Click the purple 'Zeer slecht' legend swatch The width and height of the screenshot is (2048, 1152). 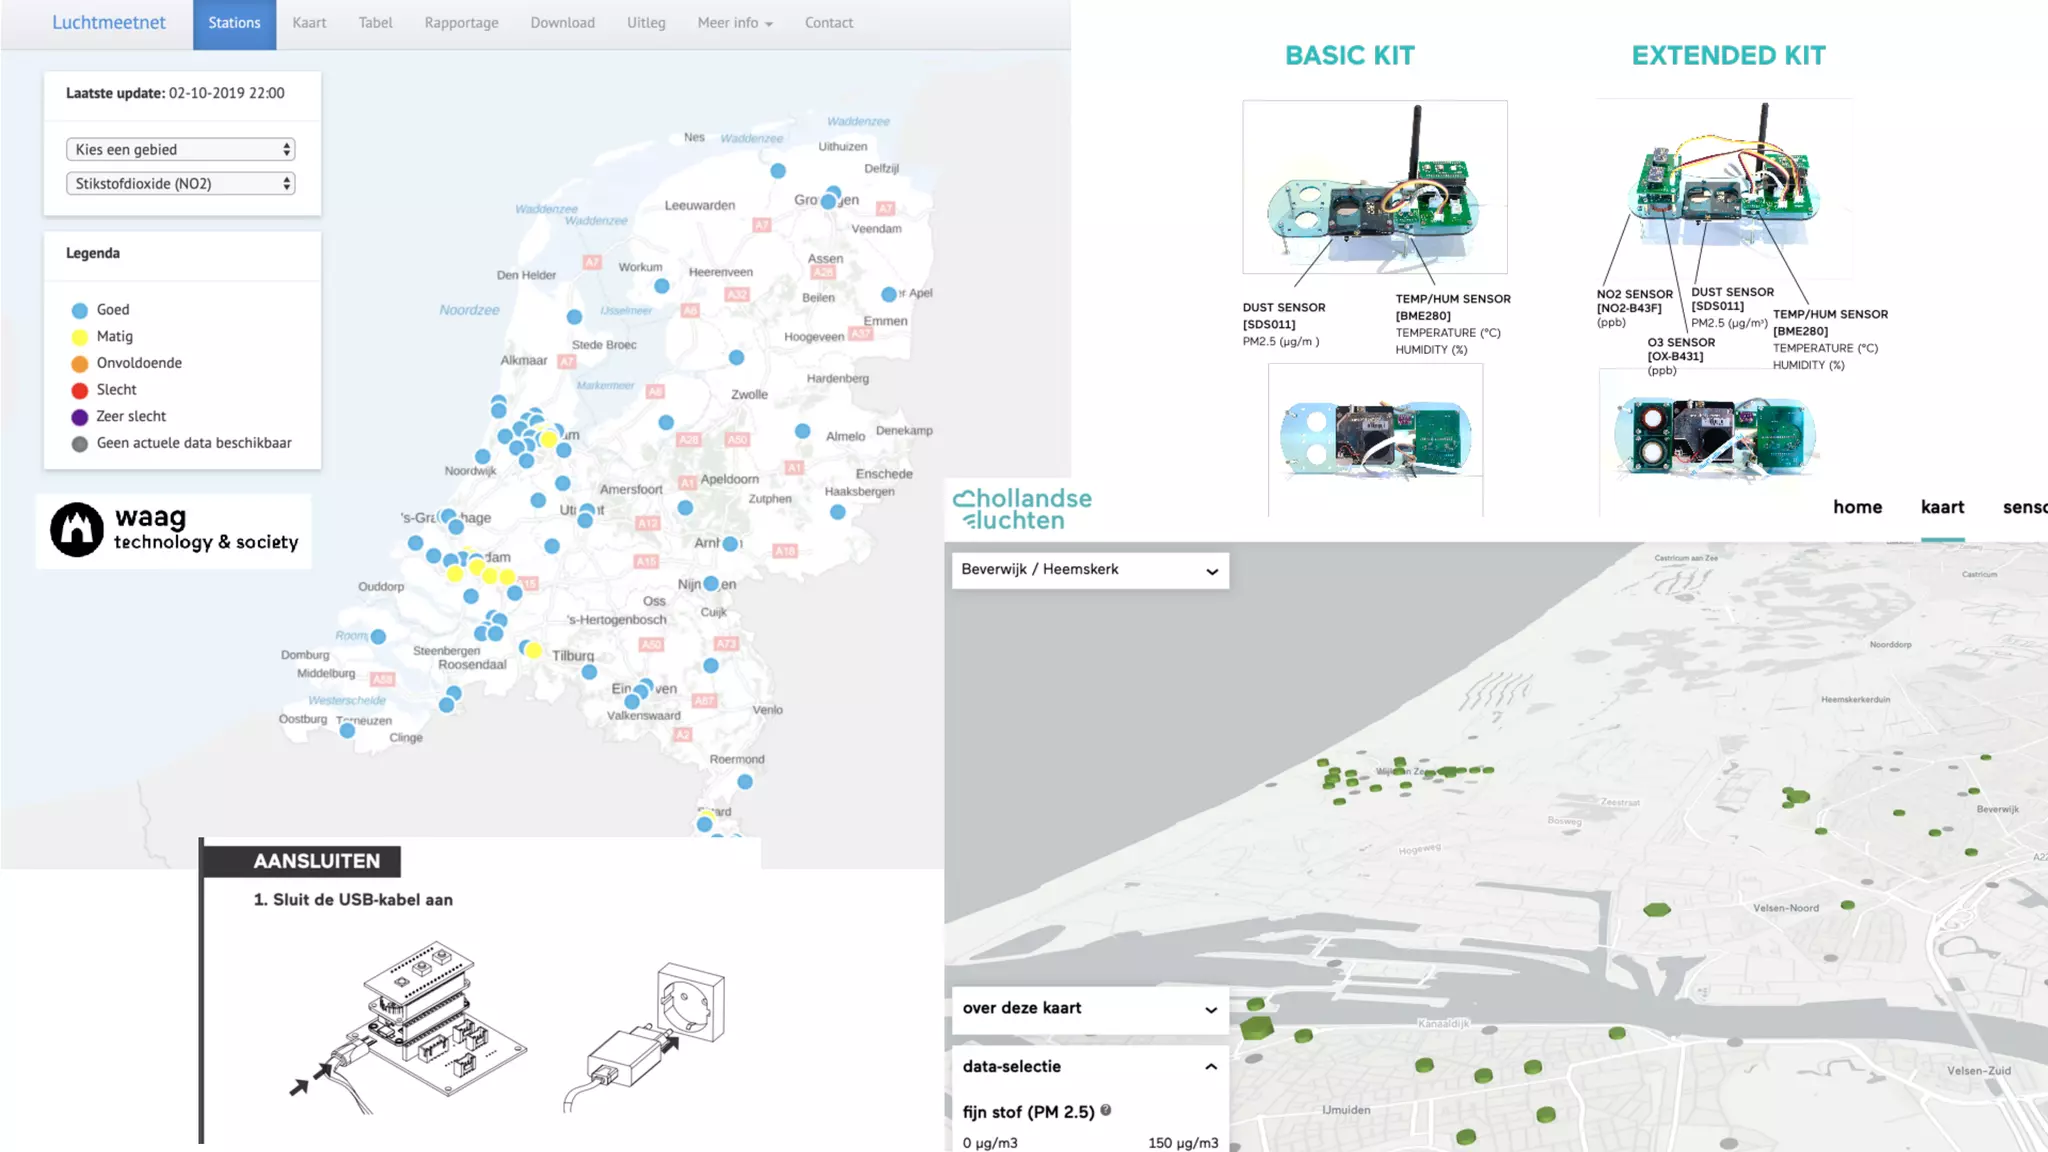[80, 417]
